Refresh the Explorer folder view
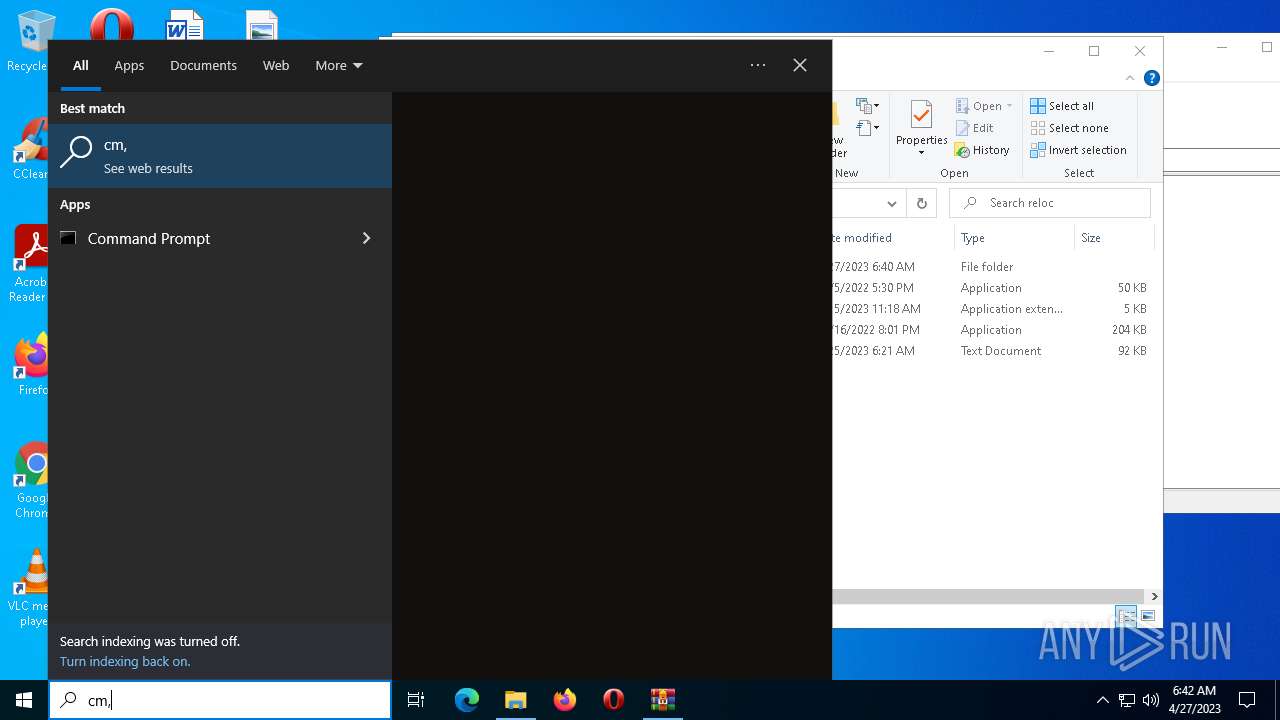The image size is (1280, 720). coord(922,203)
